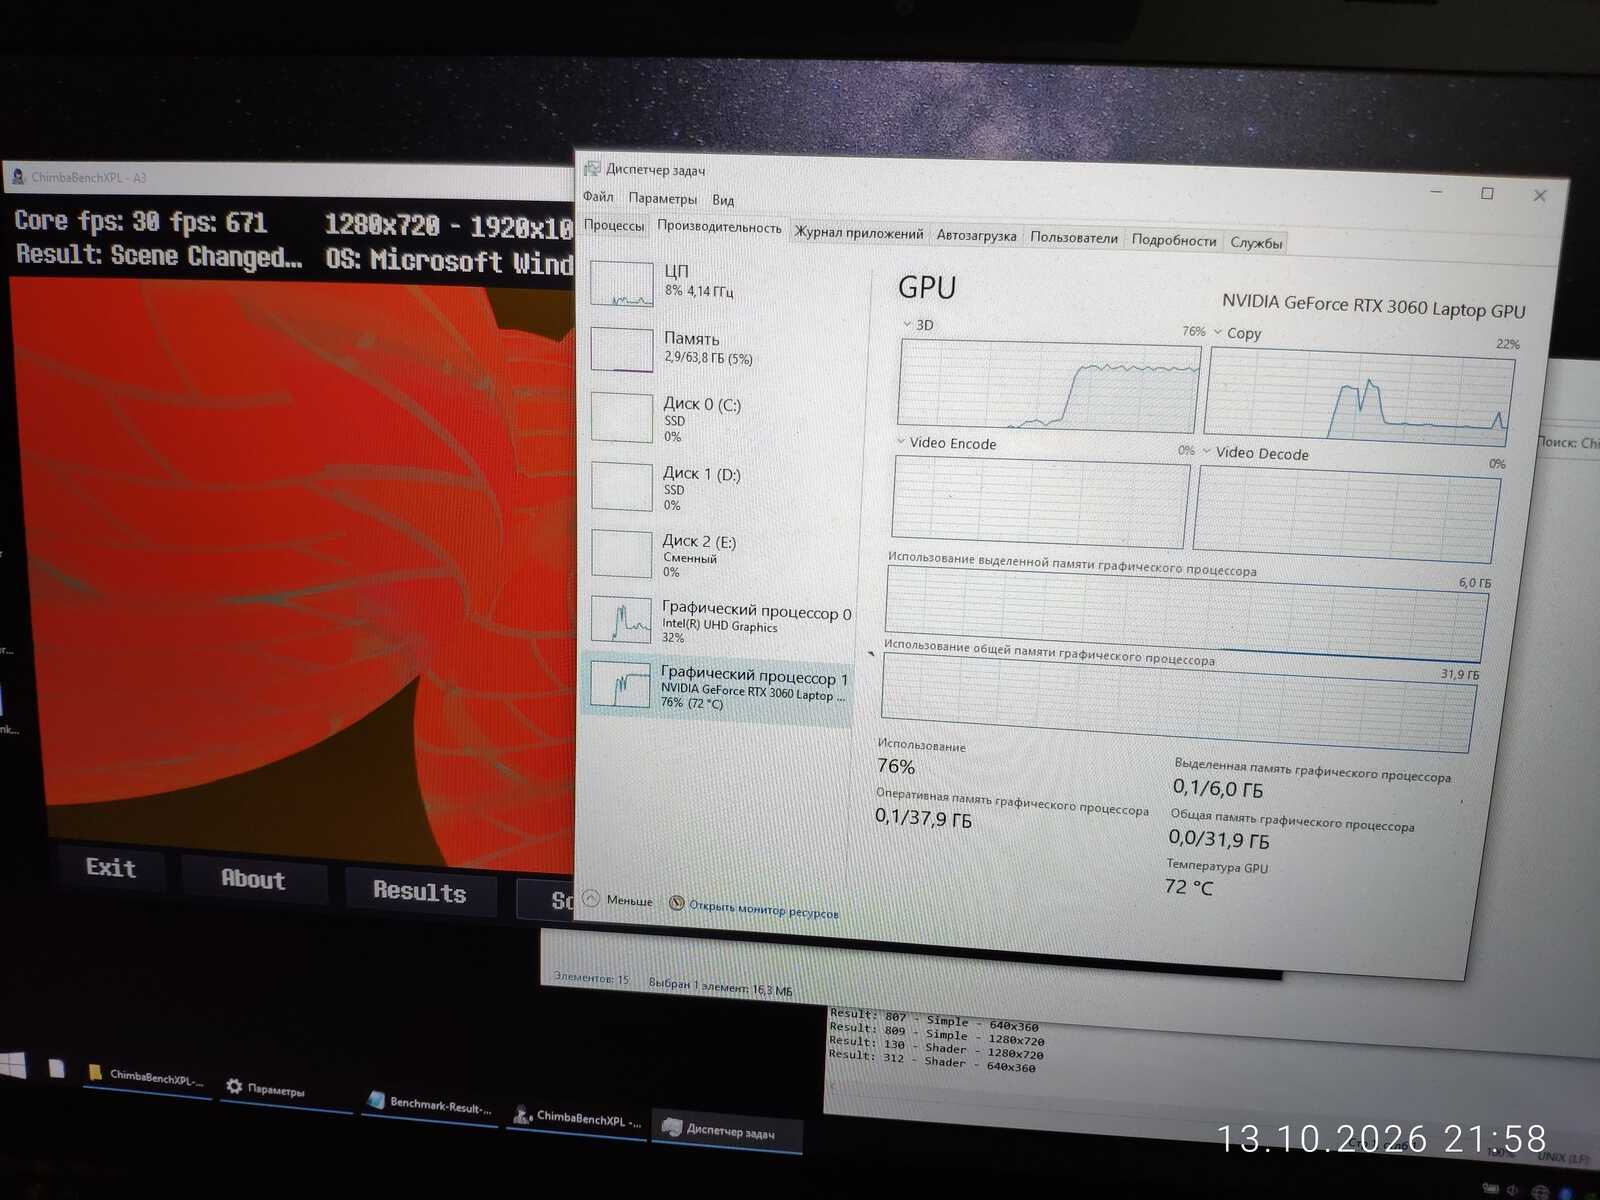Screen dimensions: 1600x1200
Task: Open the Windows Start button
Action: point(12,1063)
